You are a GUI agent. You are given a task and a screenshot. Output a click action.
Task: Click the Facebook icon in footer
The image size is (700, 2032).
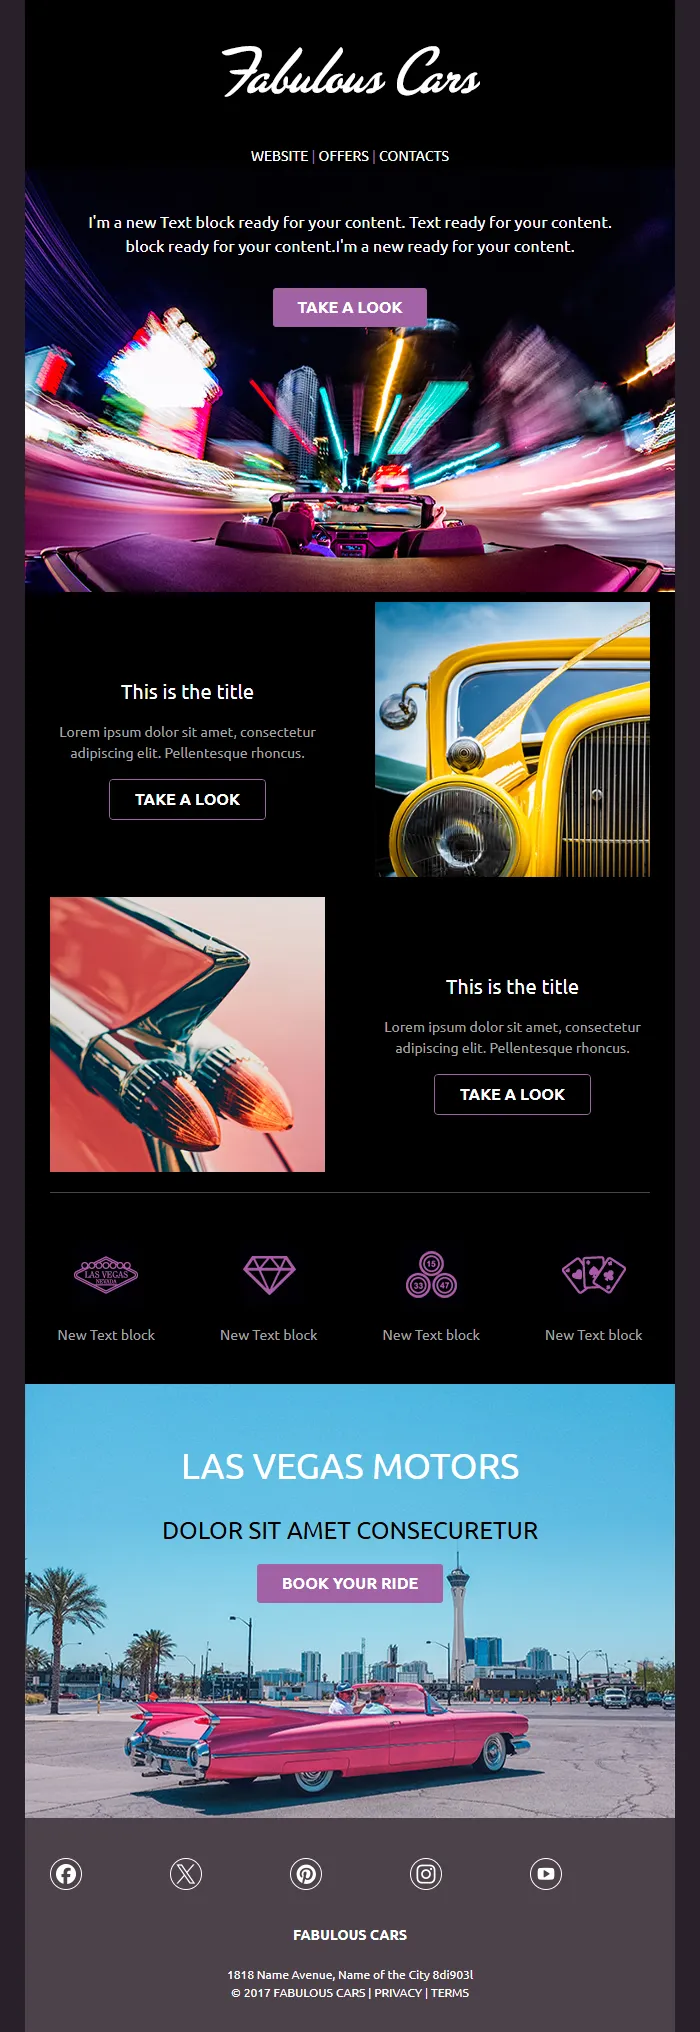(66, 1874)
